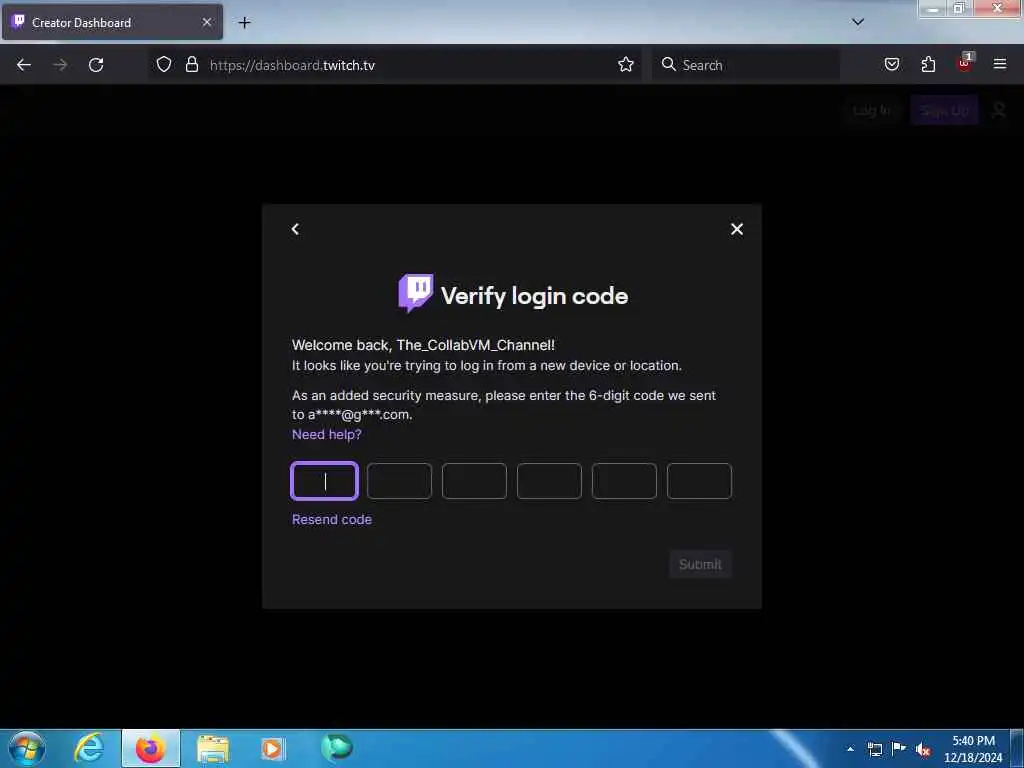
Task: Save page to Pocket
Action: (x=892, y=65)
